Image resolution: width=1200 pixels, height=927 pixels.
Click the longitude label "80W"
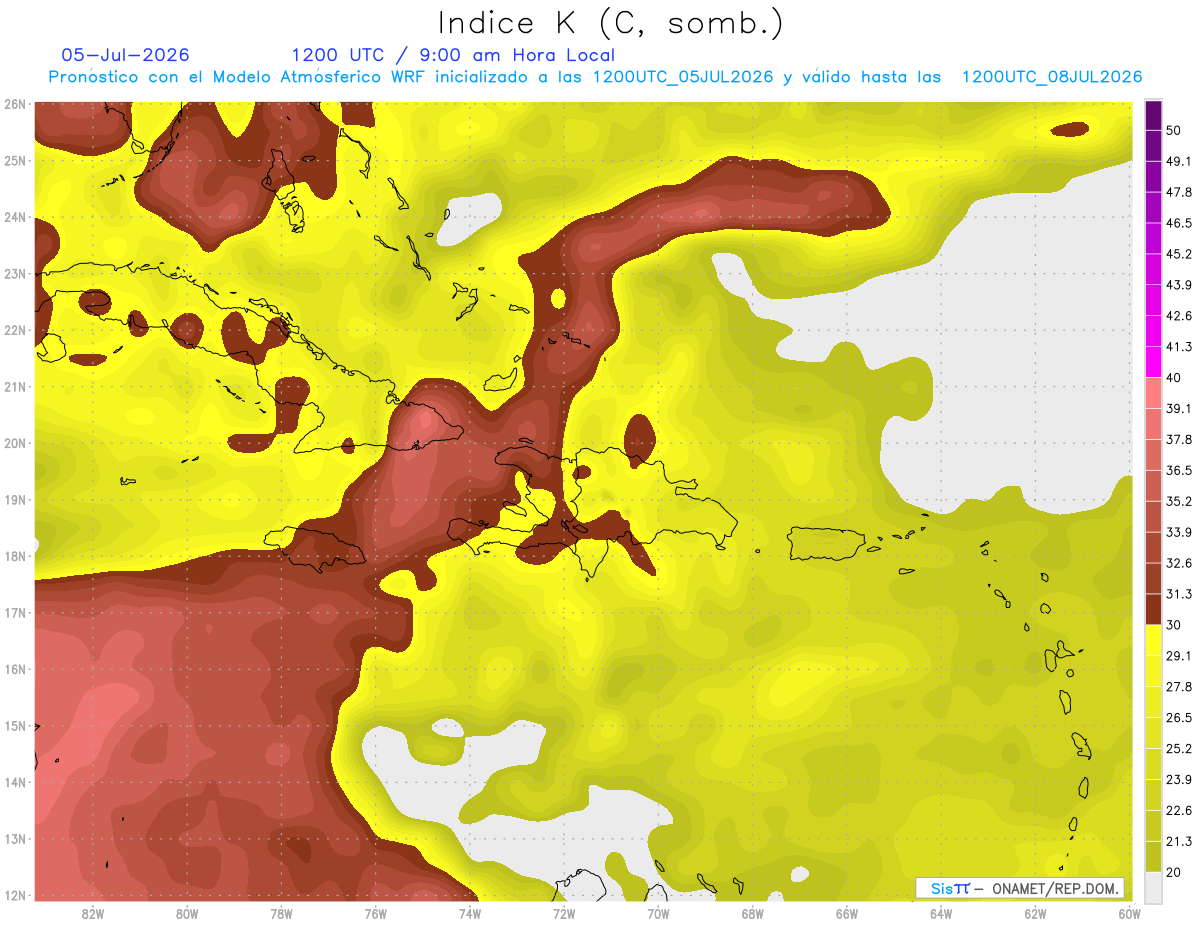(186, 913)
